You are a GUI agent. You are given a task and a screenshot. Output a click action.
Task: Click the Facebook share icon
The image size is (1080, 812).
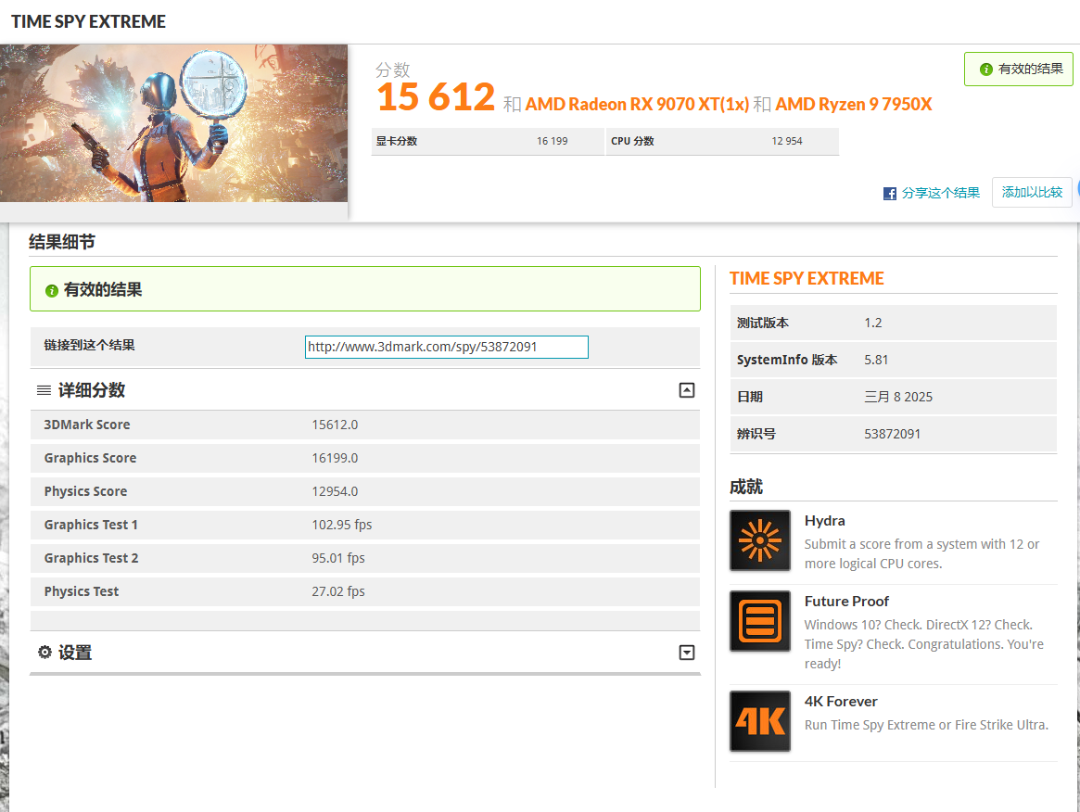[889, 193]
